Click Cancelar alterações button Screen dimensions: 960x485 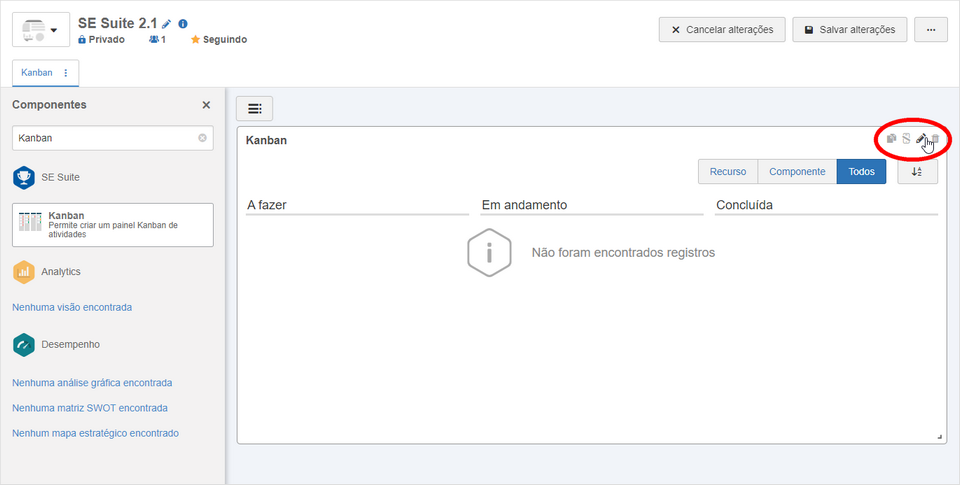[x=722, y=29]
